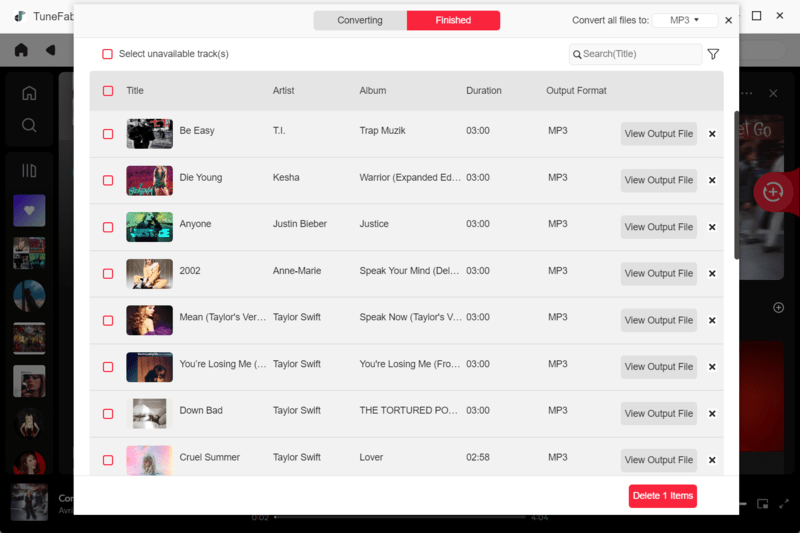Tick the checkbox for You're Losing Me
800x533 pixels.
tap(108, 367)
